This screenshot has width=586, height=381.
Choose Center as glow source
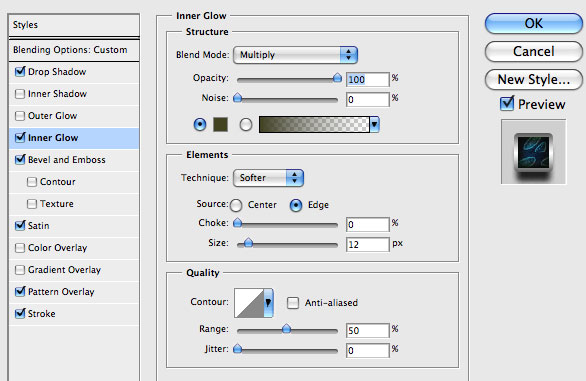[236, 205]
